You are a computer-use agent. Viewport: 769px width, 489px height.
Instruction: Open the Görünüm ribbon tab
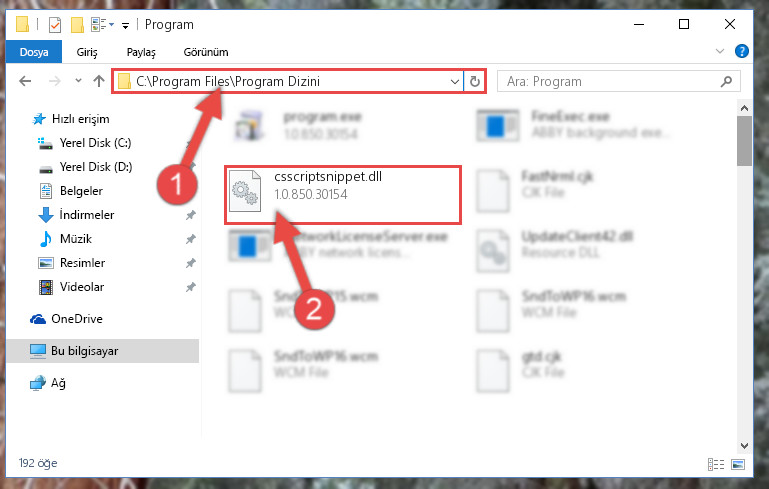[x=206, y=52]
